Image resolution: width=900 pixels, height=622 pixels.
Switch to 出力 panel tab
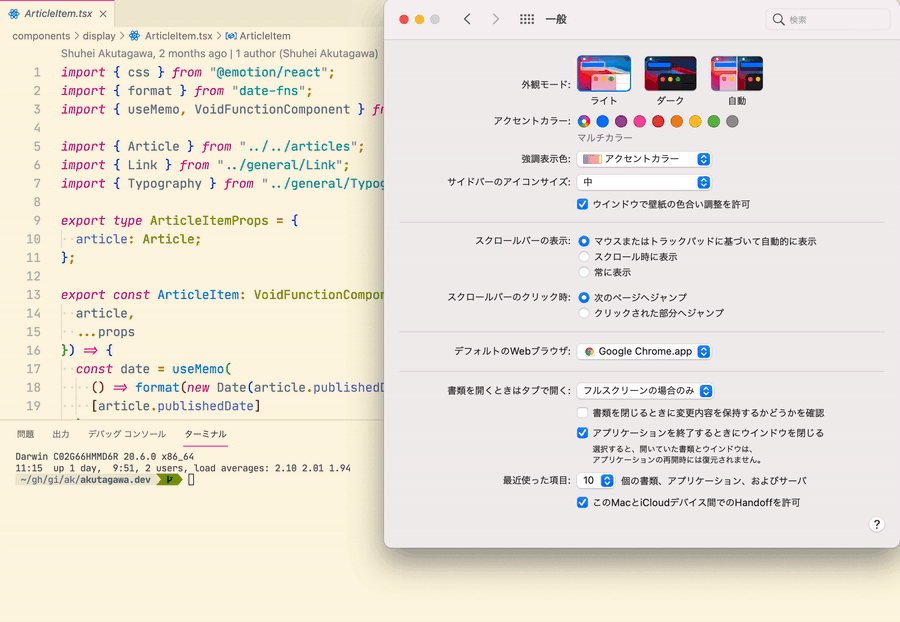pos(61,434)
